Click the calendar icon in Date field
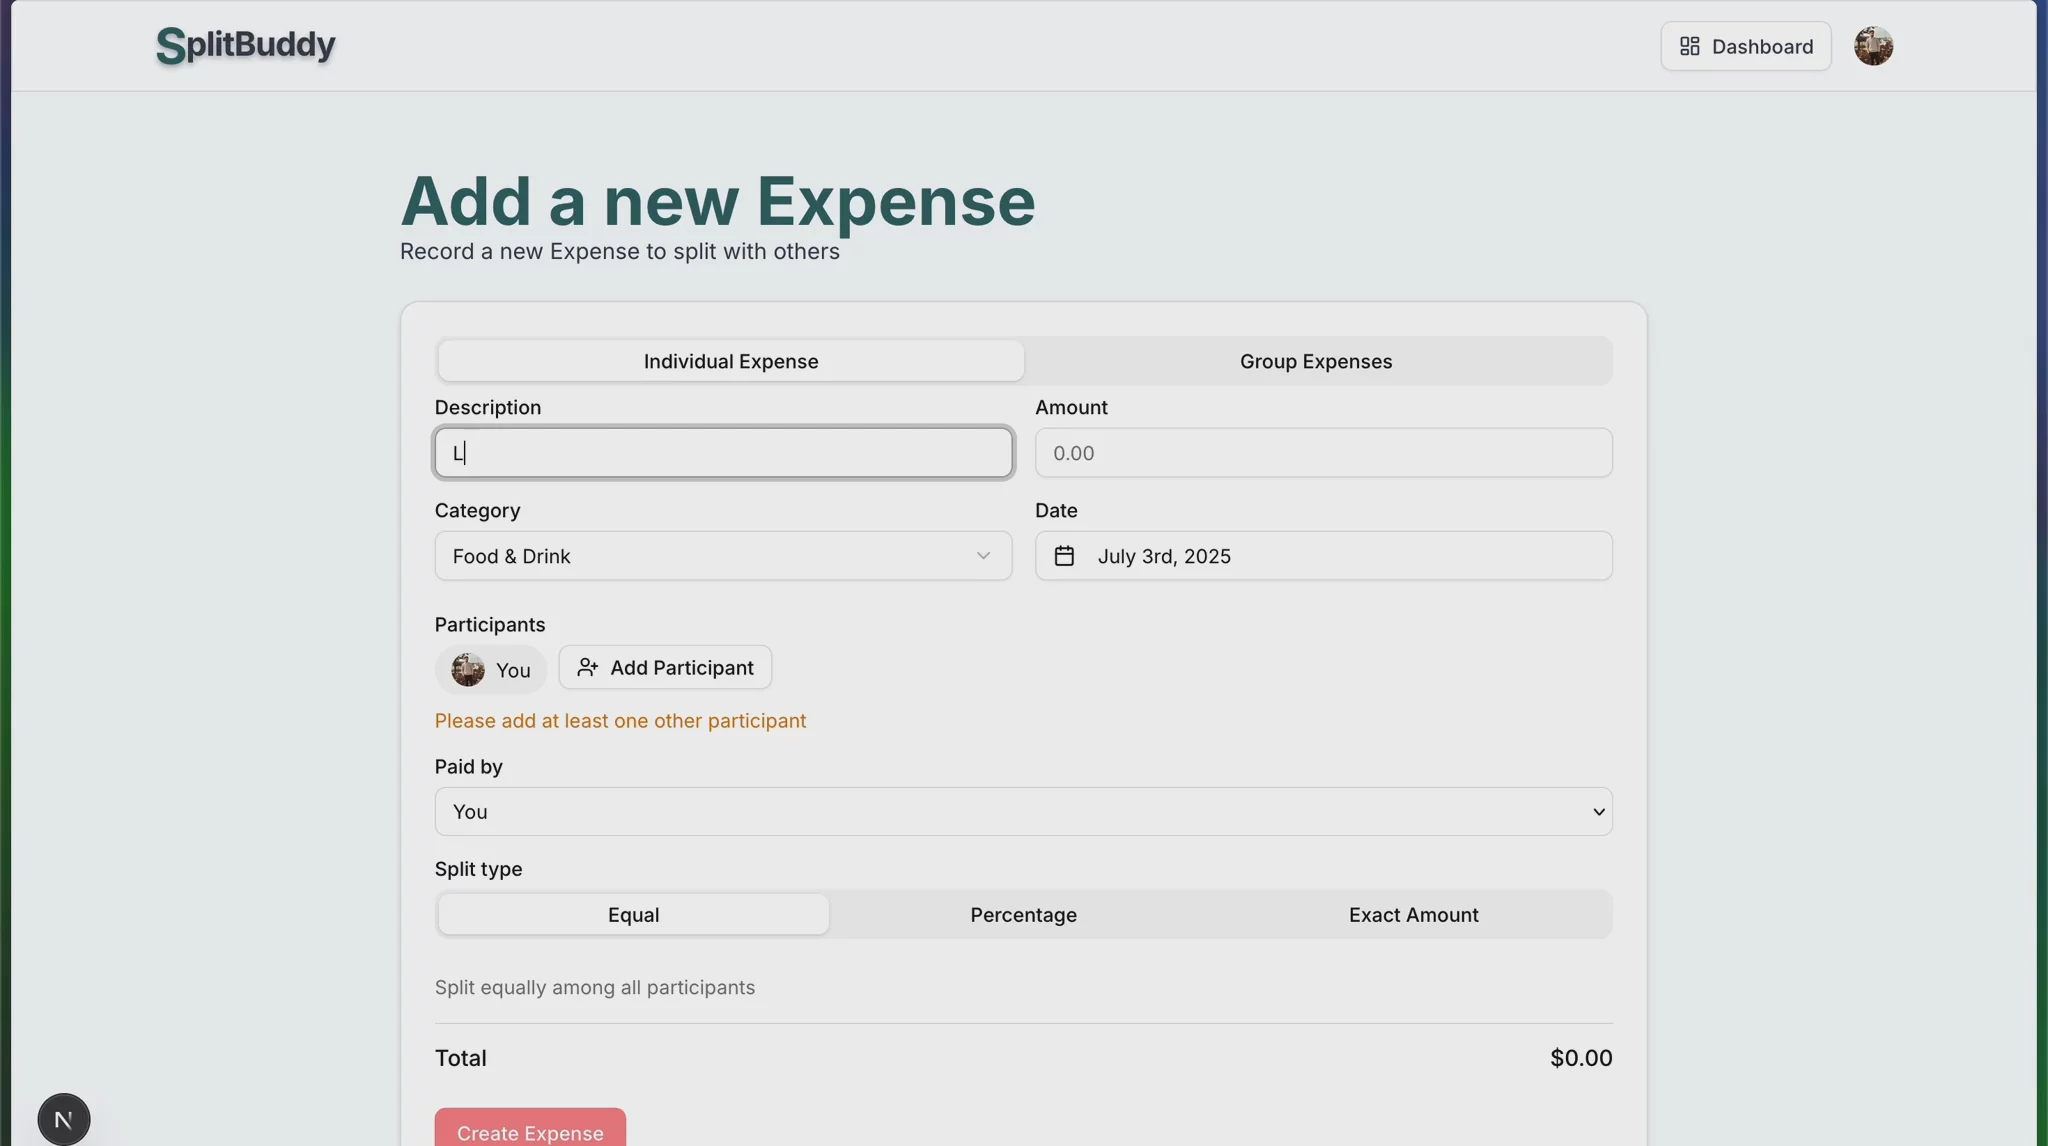Screen dimensions: 2048x1146 click(x=1064, y=556)
